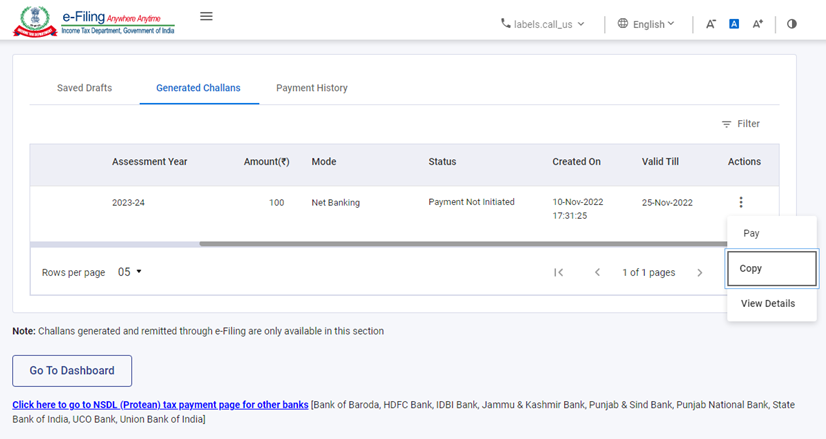
Task: Go to previous page arrow
Action: tap(597, 273)
